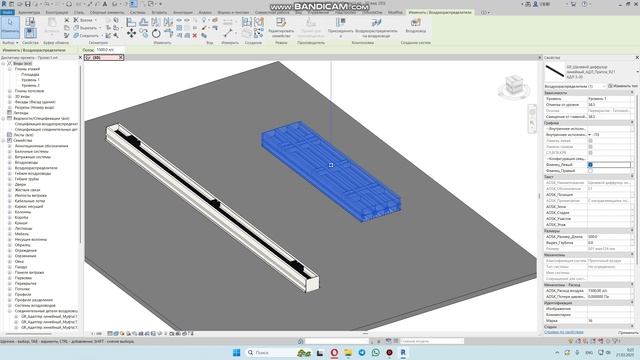The image size is (640, 360).
Task: Toggle the Фланец_Правый checkbox
Action: (x=590, y=171)
